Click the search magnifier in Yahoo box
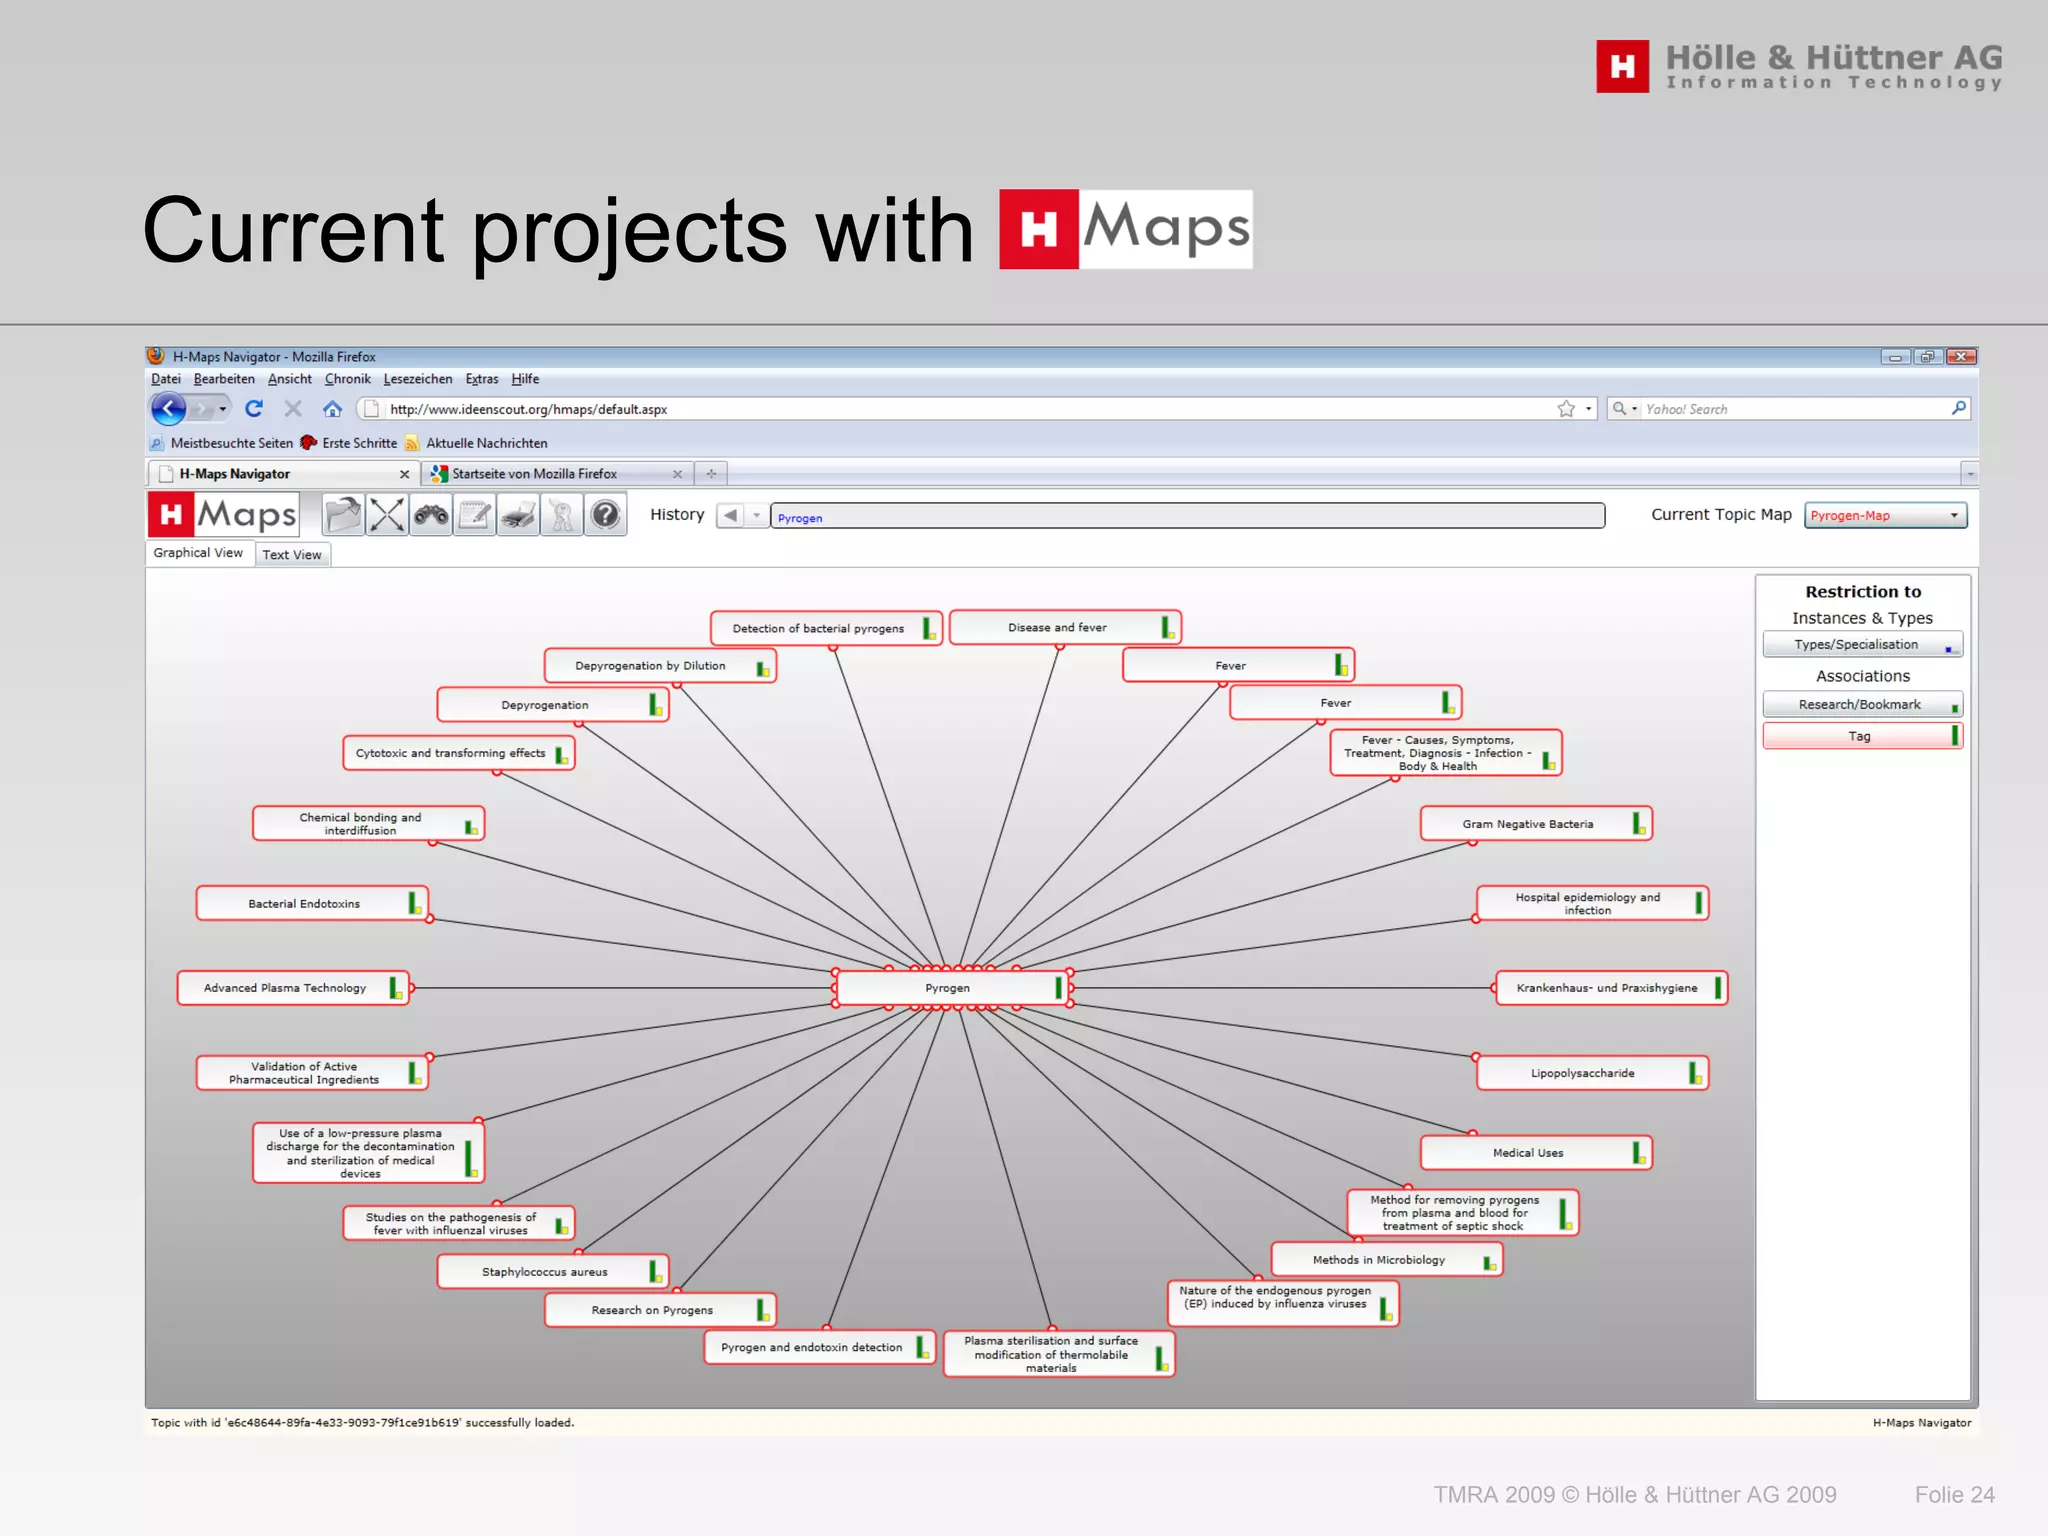The image size is (2048, 1536). tap(1958, 408)
